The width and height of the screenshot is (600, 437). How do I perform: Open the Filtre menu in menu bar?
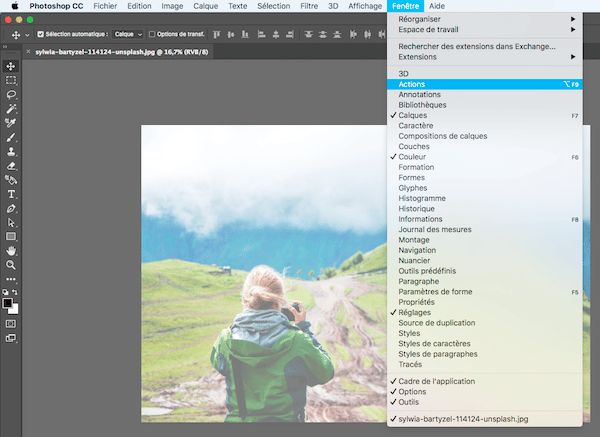tap(309, 6)
